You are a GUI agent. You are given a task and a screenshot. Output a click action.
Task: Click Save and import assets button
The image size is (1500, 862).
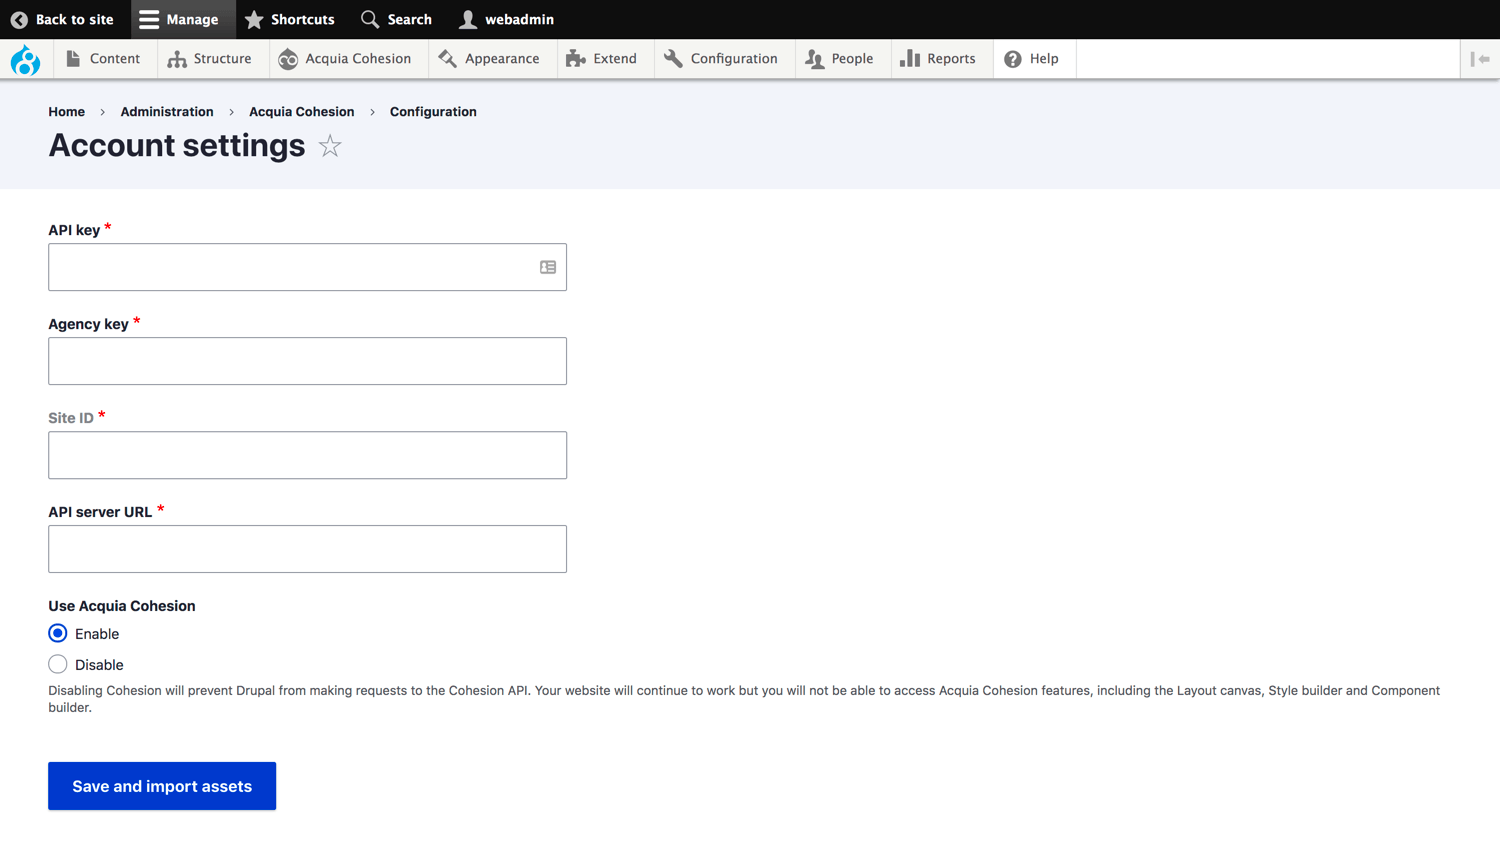(x=162, y=786)
